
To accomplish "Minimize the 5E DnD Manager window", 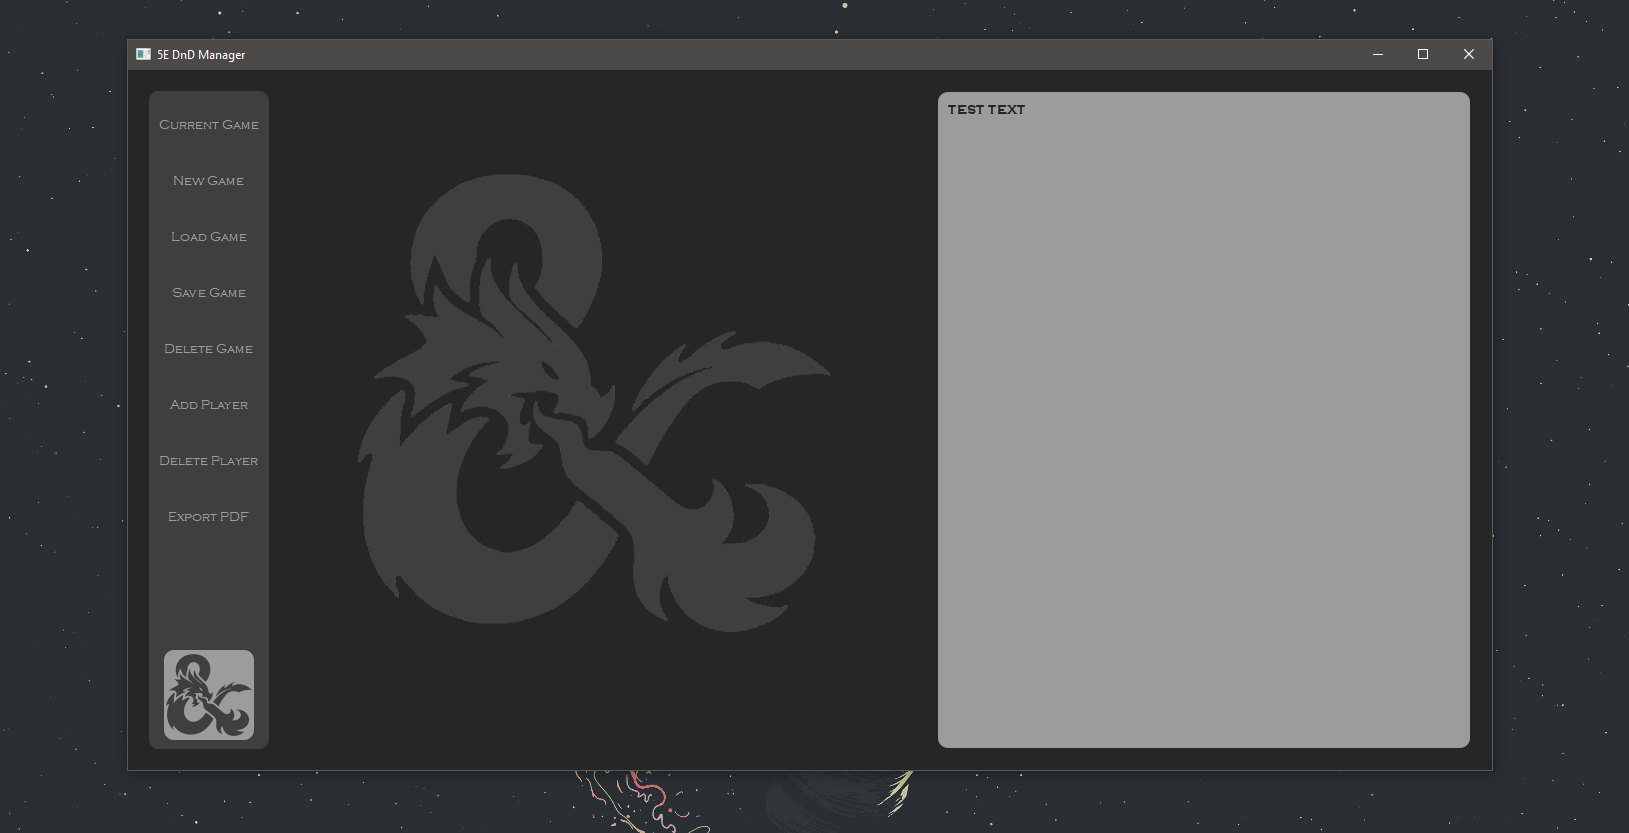I will coord(1377,55).
